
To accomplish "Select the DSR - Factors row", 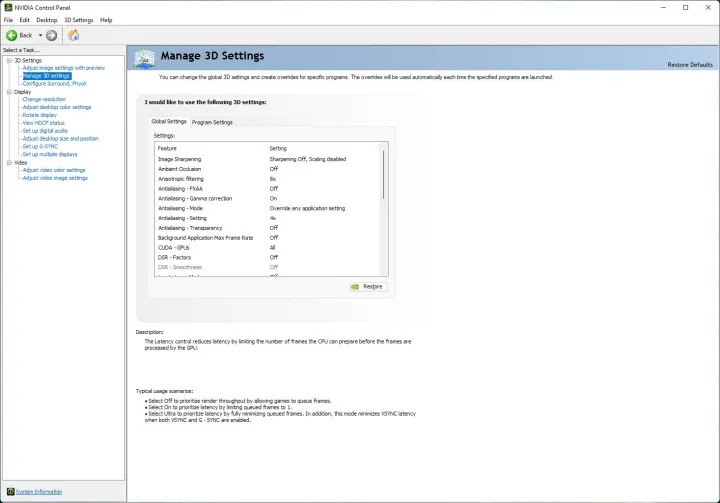I will tap(269, 257).
